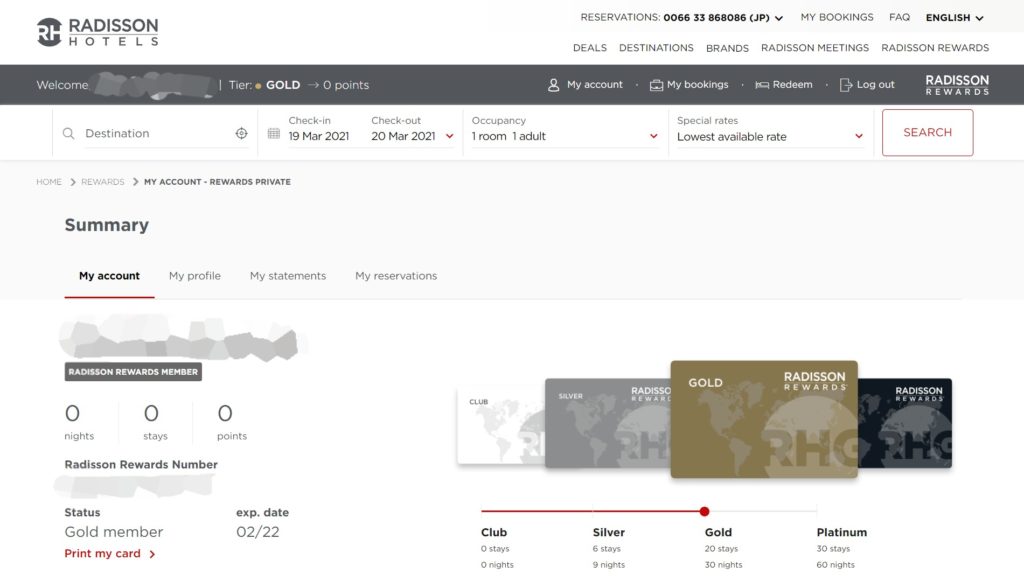
Task: Switch to the My profile tab
Action: click(x=194, y=276)
